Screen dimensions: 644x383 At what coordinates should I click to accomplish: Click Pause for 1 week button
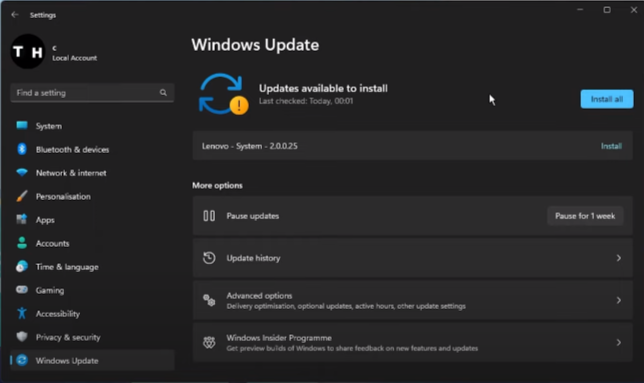pos(585,216)
